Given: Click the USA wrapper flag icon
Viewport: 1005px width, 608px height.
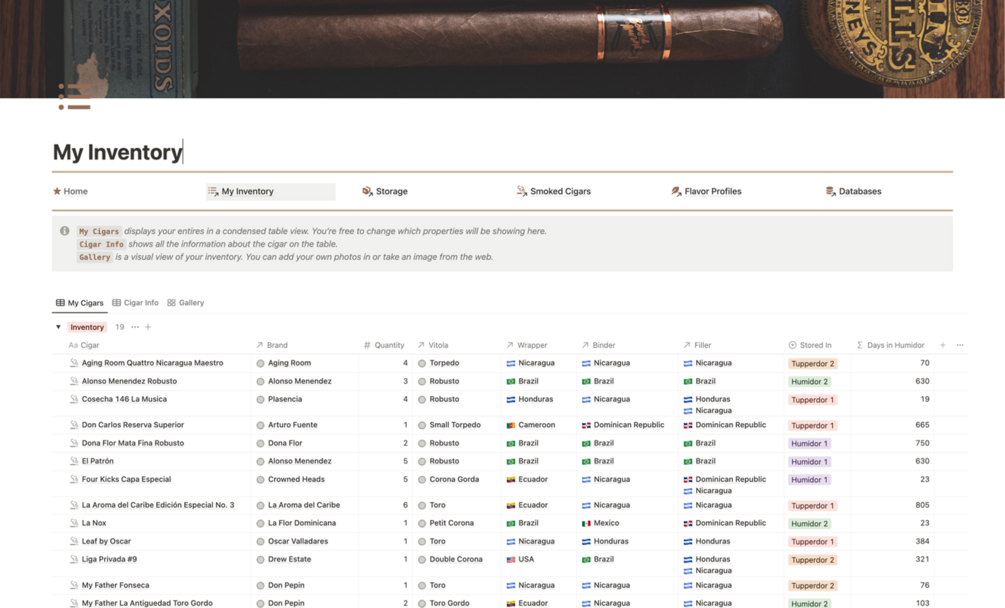Looking at the screenshot, I should coord(511,559).
